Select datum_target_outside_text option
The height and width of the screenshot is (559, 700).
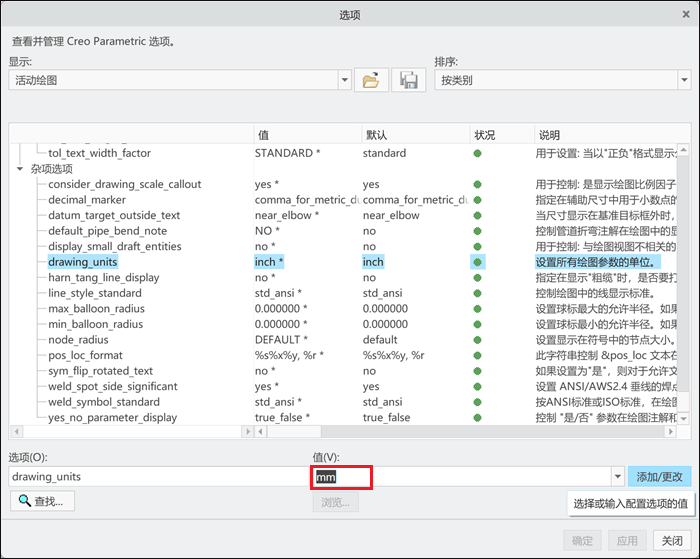pos(114,215)
